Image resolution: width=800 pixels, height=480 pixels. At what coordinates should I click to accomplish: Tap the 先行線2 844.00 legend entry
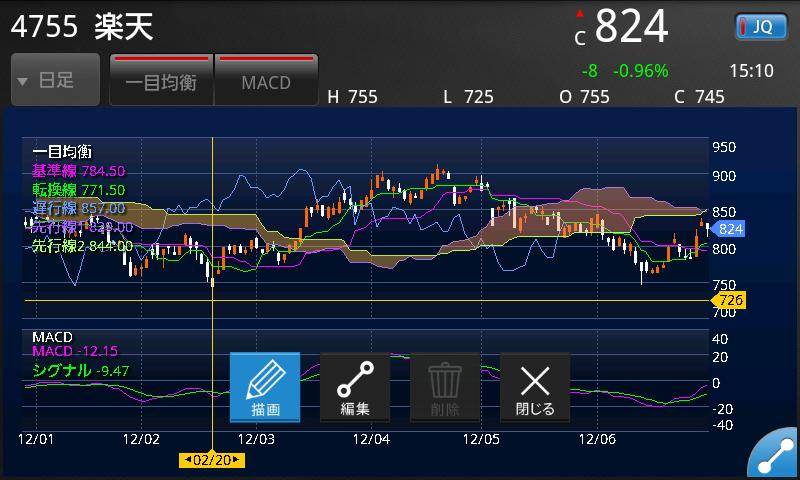82,246
